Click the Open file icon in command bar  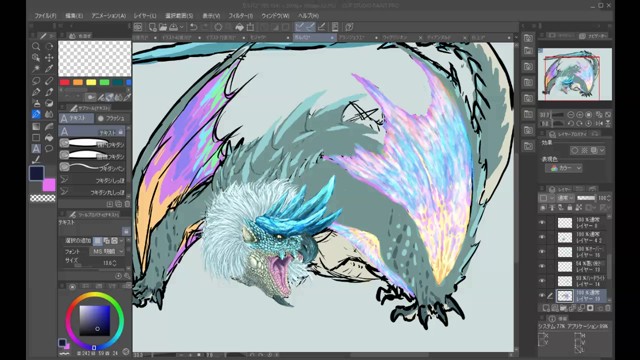tap(163, 27)
